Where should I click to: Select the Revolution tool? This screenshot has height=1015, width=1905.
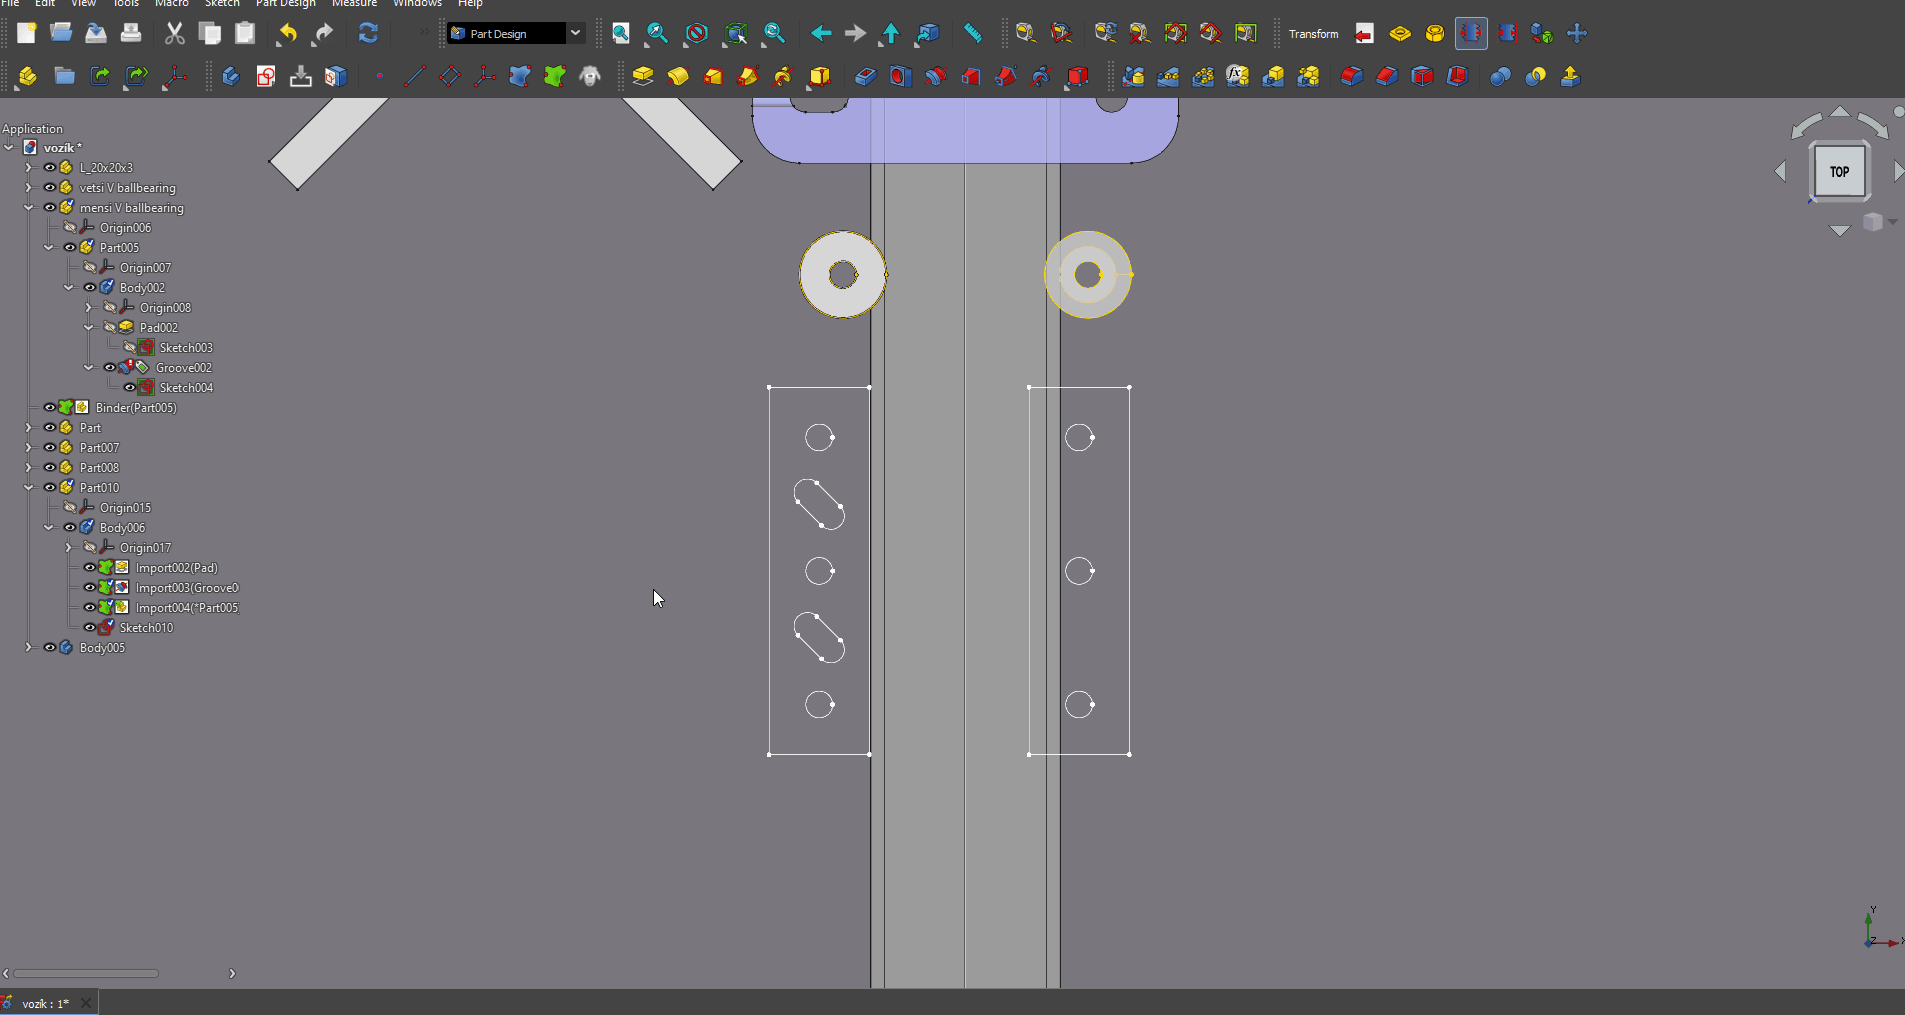678,77
